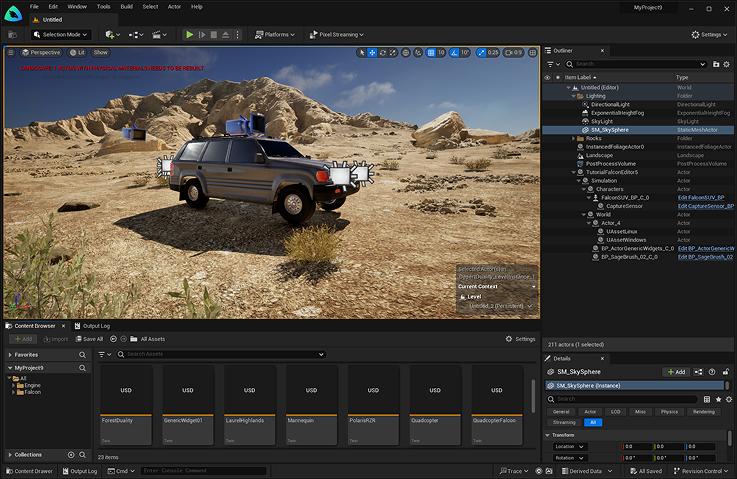Open the Location type dropdown
737x479 pixels.
pyautogui.click(x=569, y=447)
